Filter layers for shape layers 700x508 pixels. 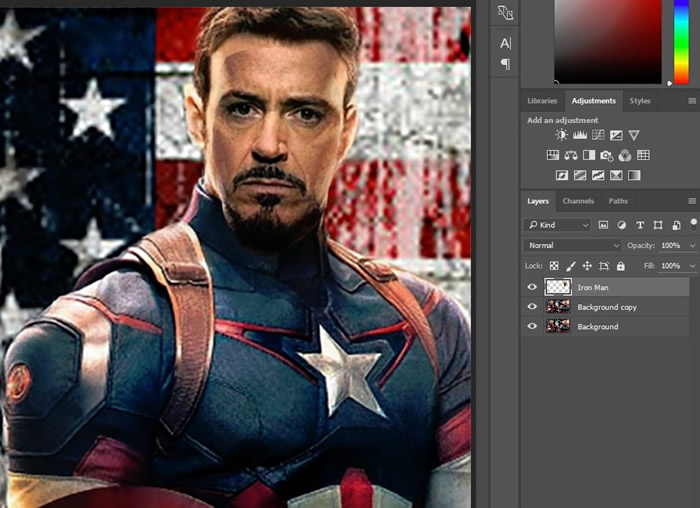coord(658,225)
